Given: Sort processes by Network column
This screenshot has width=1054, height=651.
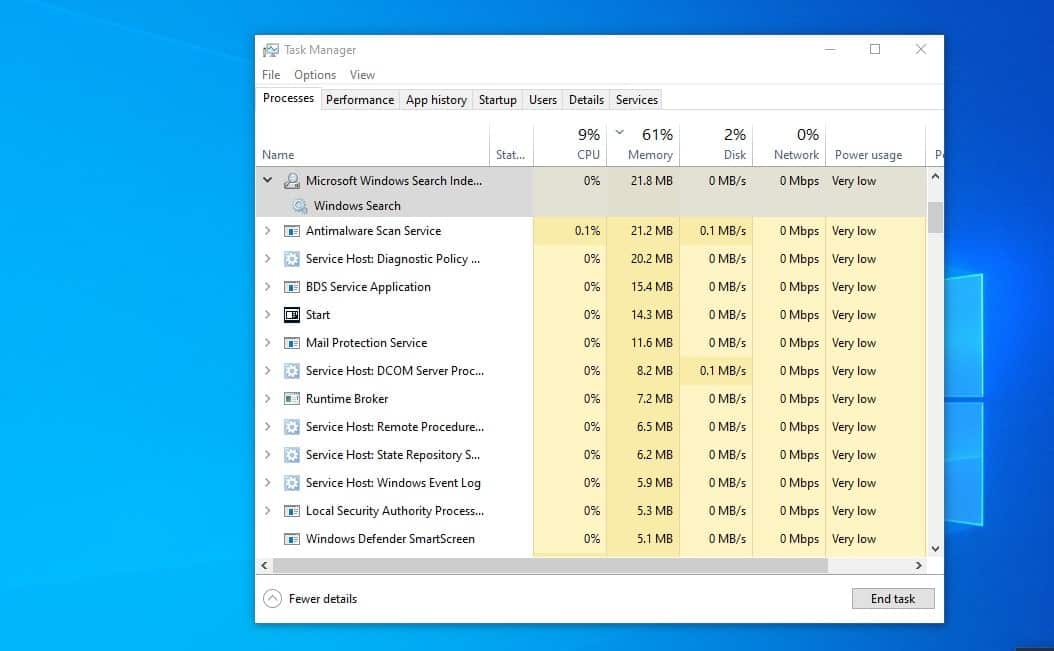Looking at the screenshot, I should 790,145.
